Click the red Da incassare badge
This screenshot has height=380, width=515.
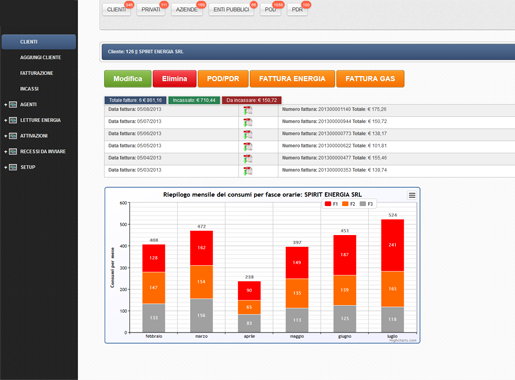click(x=252, y=100)
